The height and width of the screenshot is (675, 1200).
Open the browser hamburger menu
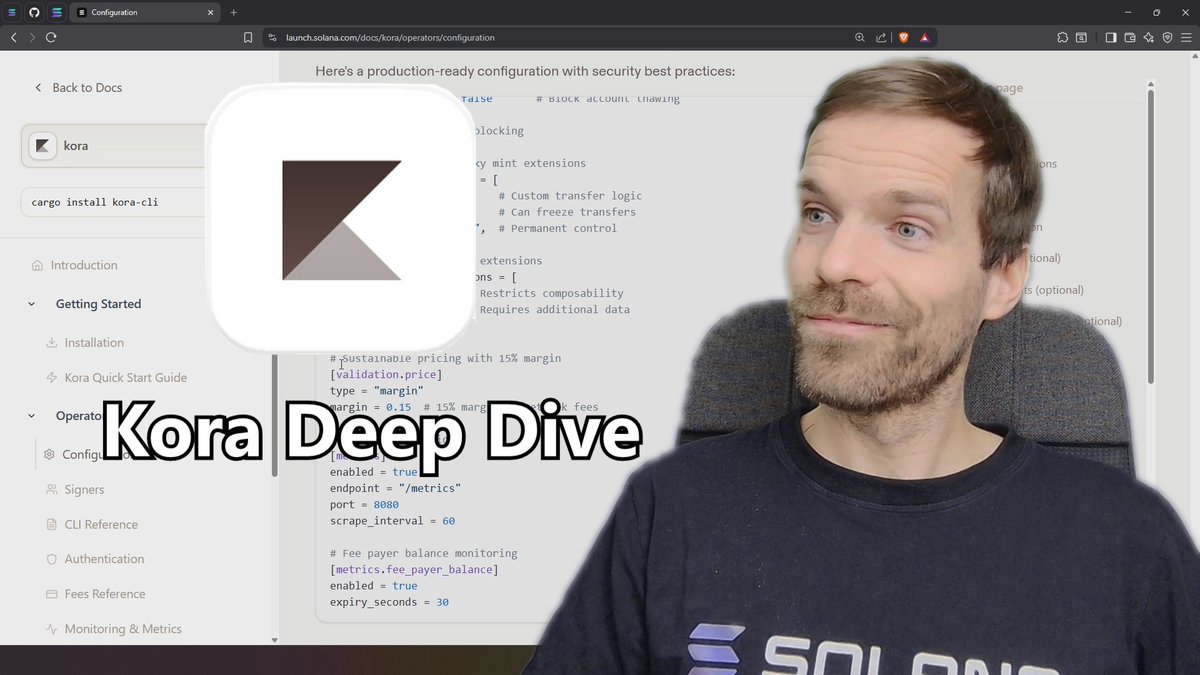click(x=1186, y=37)
